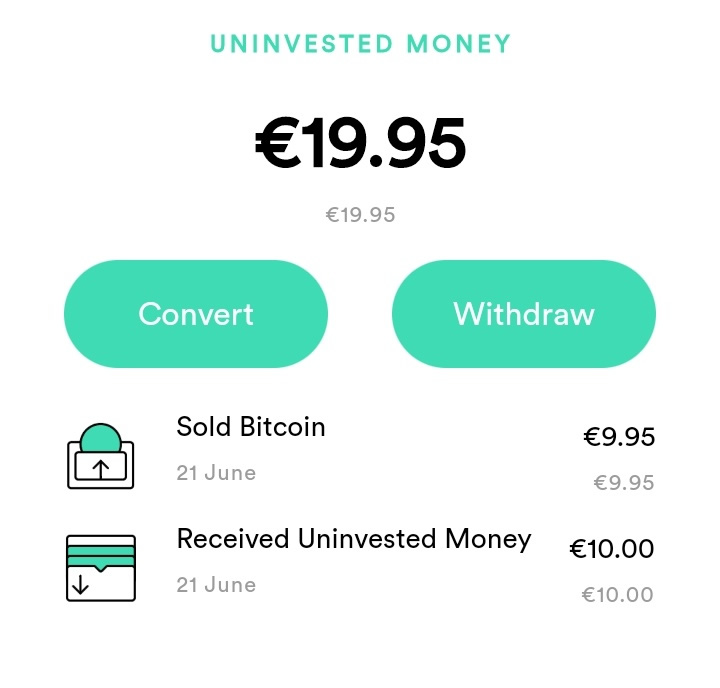This screenshot has height=688, width=720.
Task: Click the up arrow inside Sold Bitcoin icon
Action: point(101,468)
